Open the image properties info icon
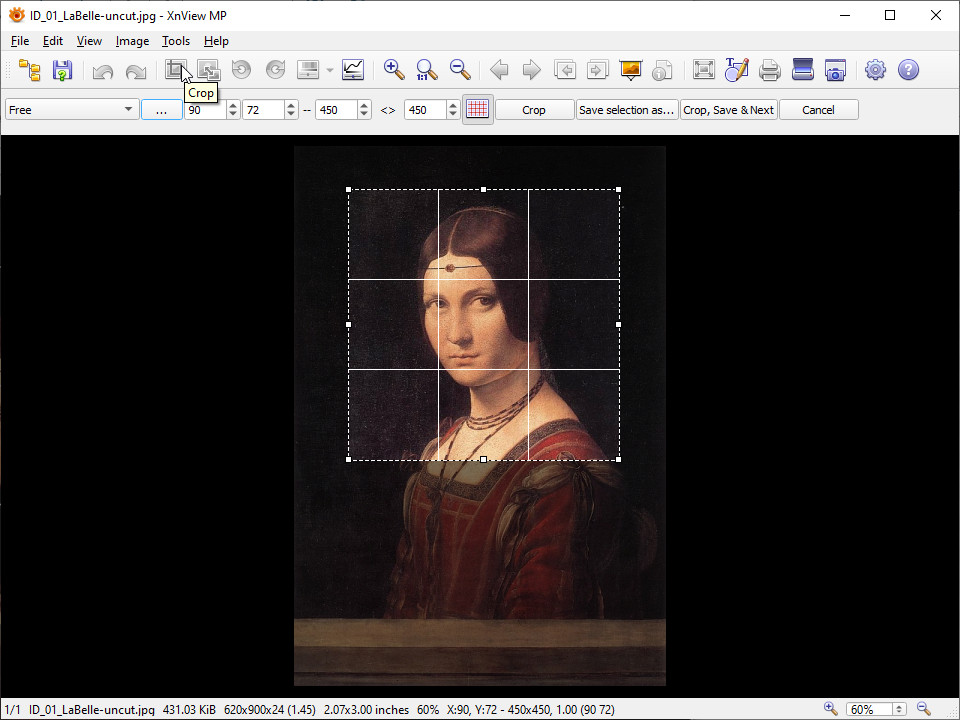The image size is (960, 720). point(663,70)
